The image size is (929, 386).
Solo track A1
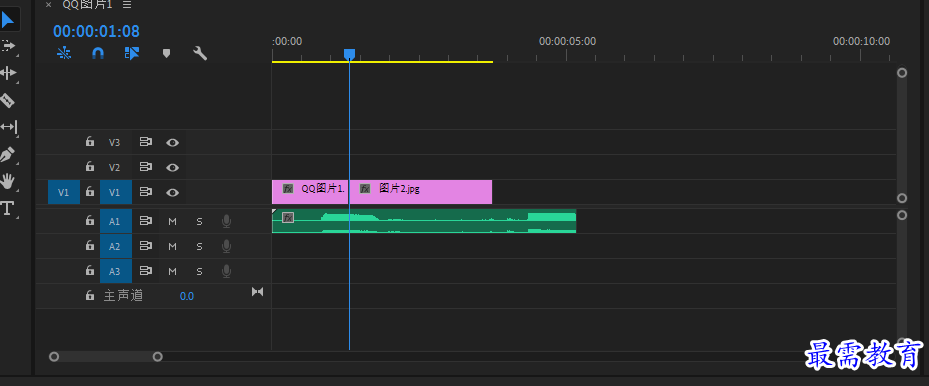tap(200, 221)
